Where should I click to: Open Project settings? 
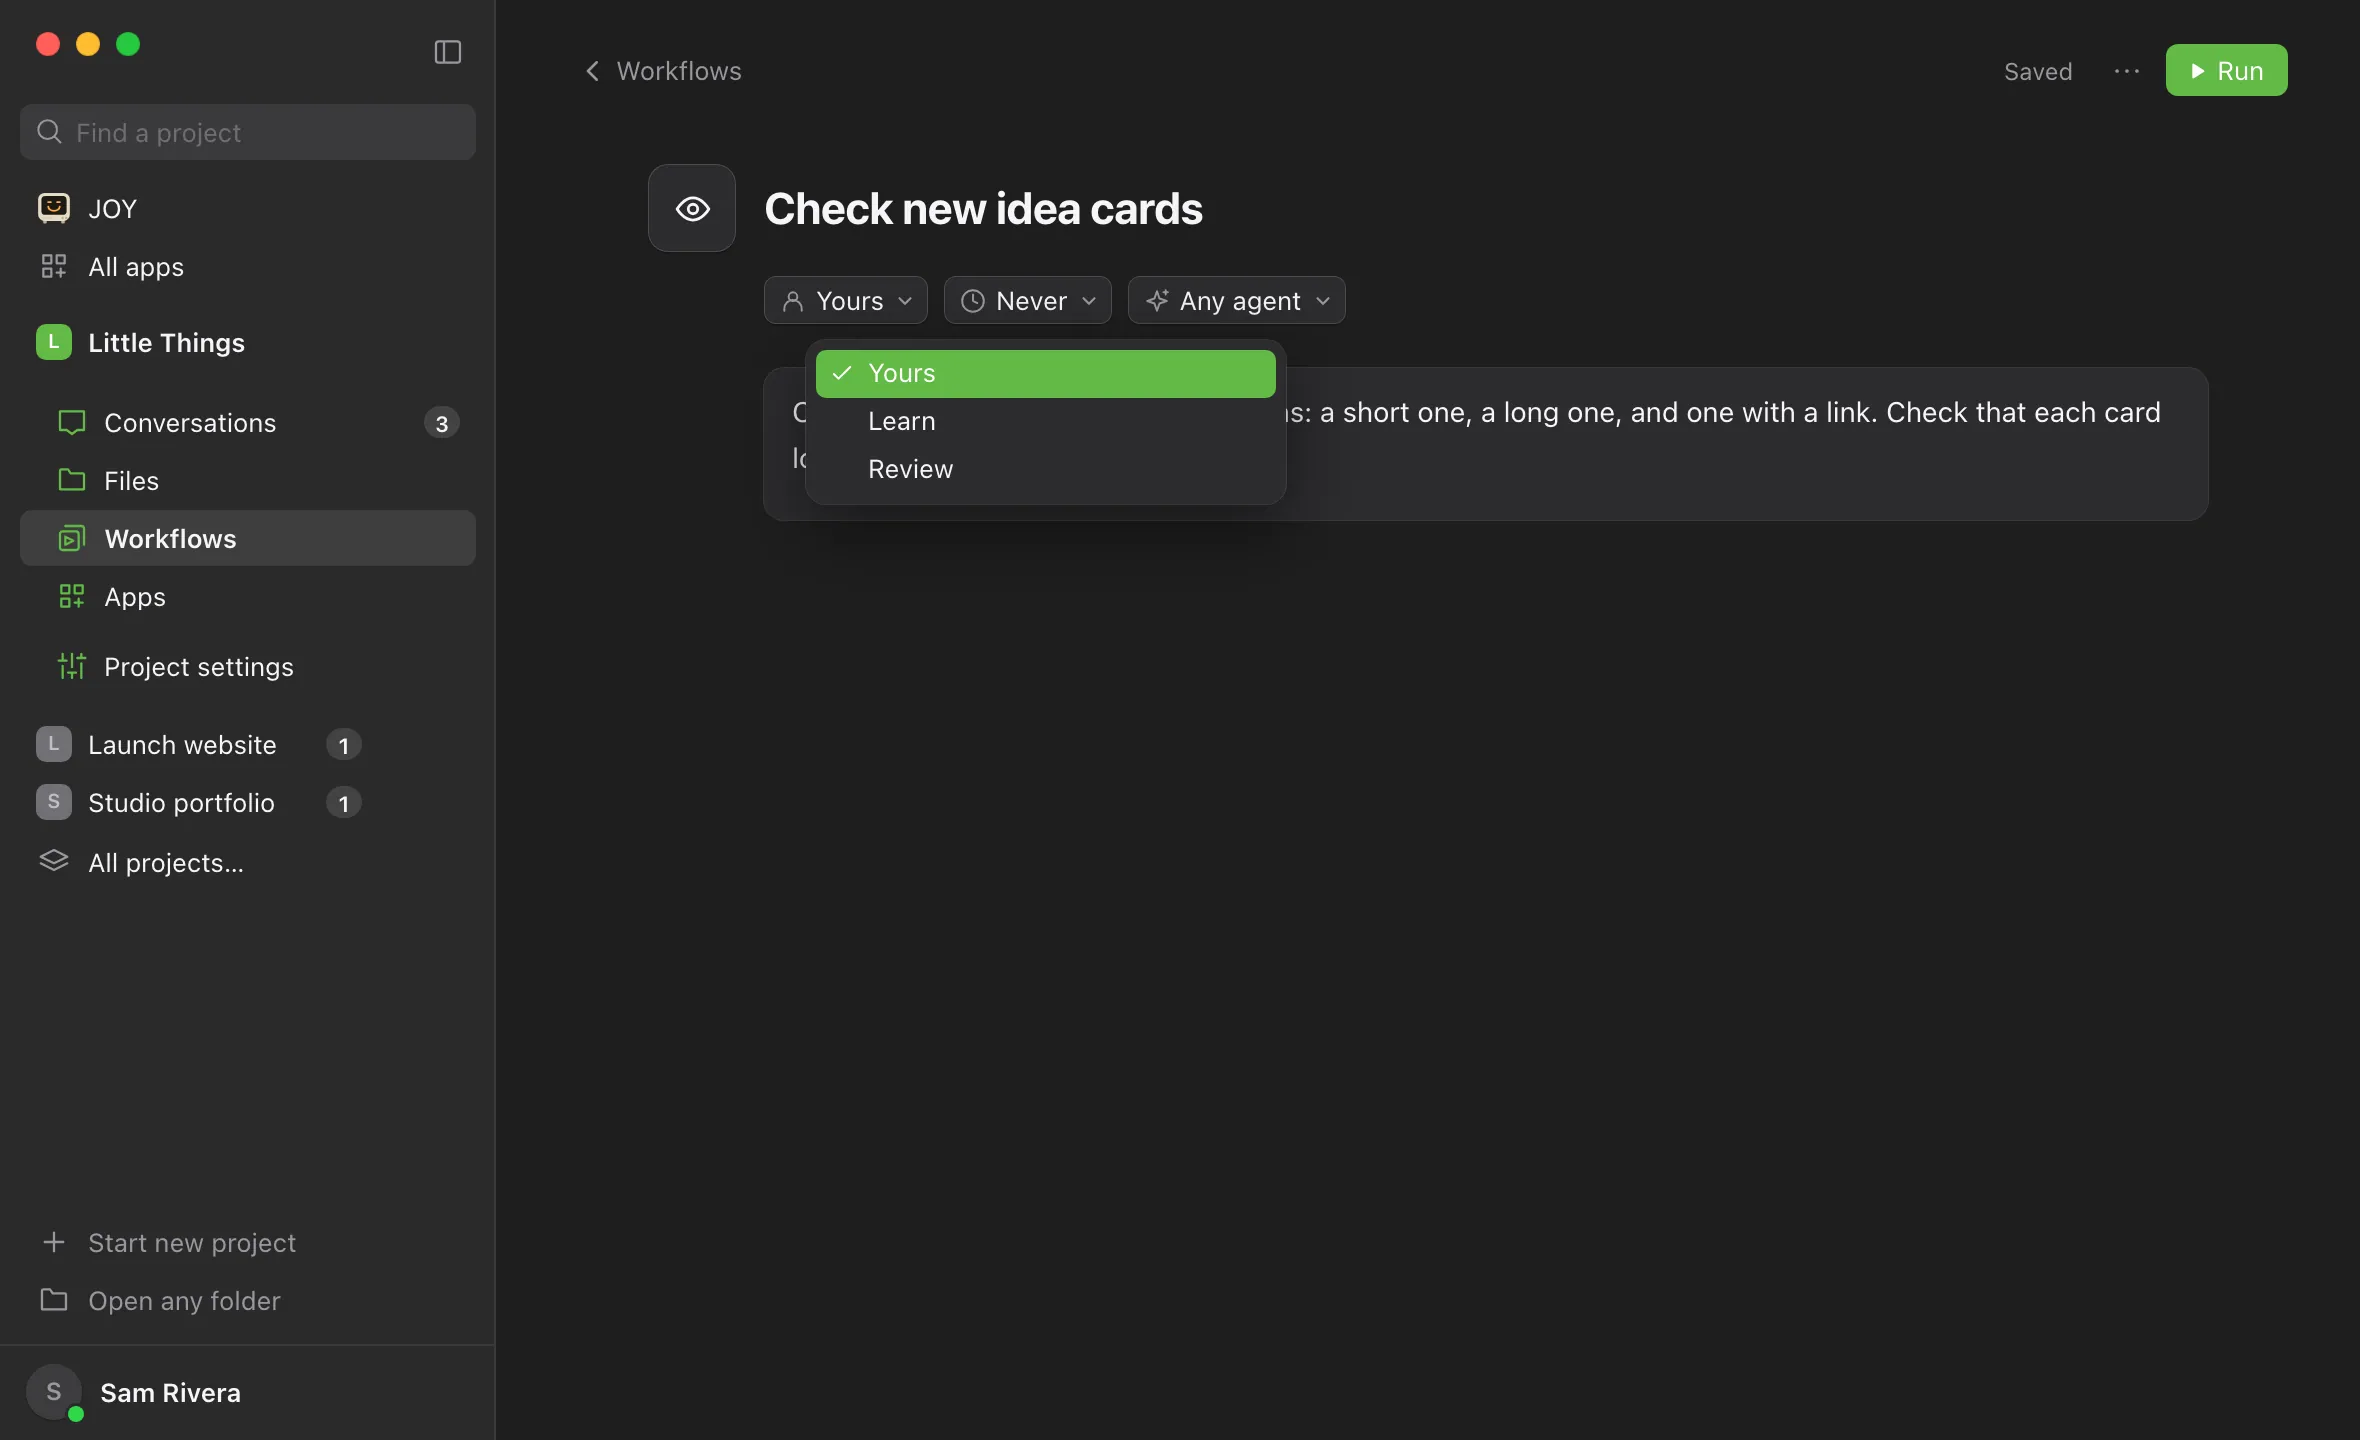pyautogui.click(x=248, y=667)
